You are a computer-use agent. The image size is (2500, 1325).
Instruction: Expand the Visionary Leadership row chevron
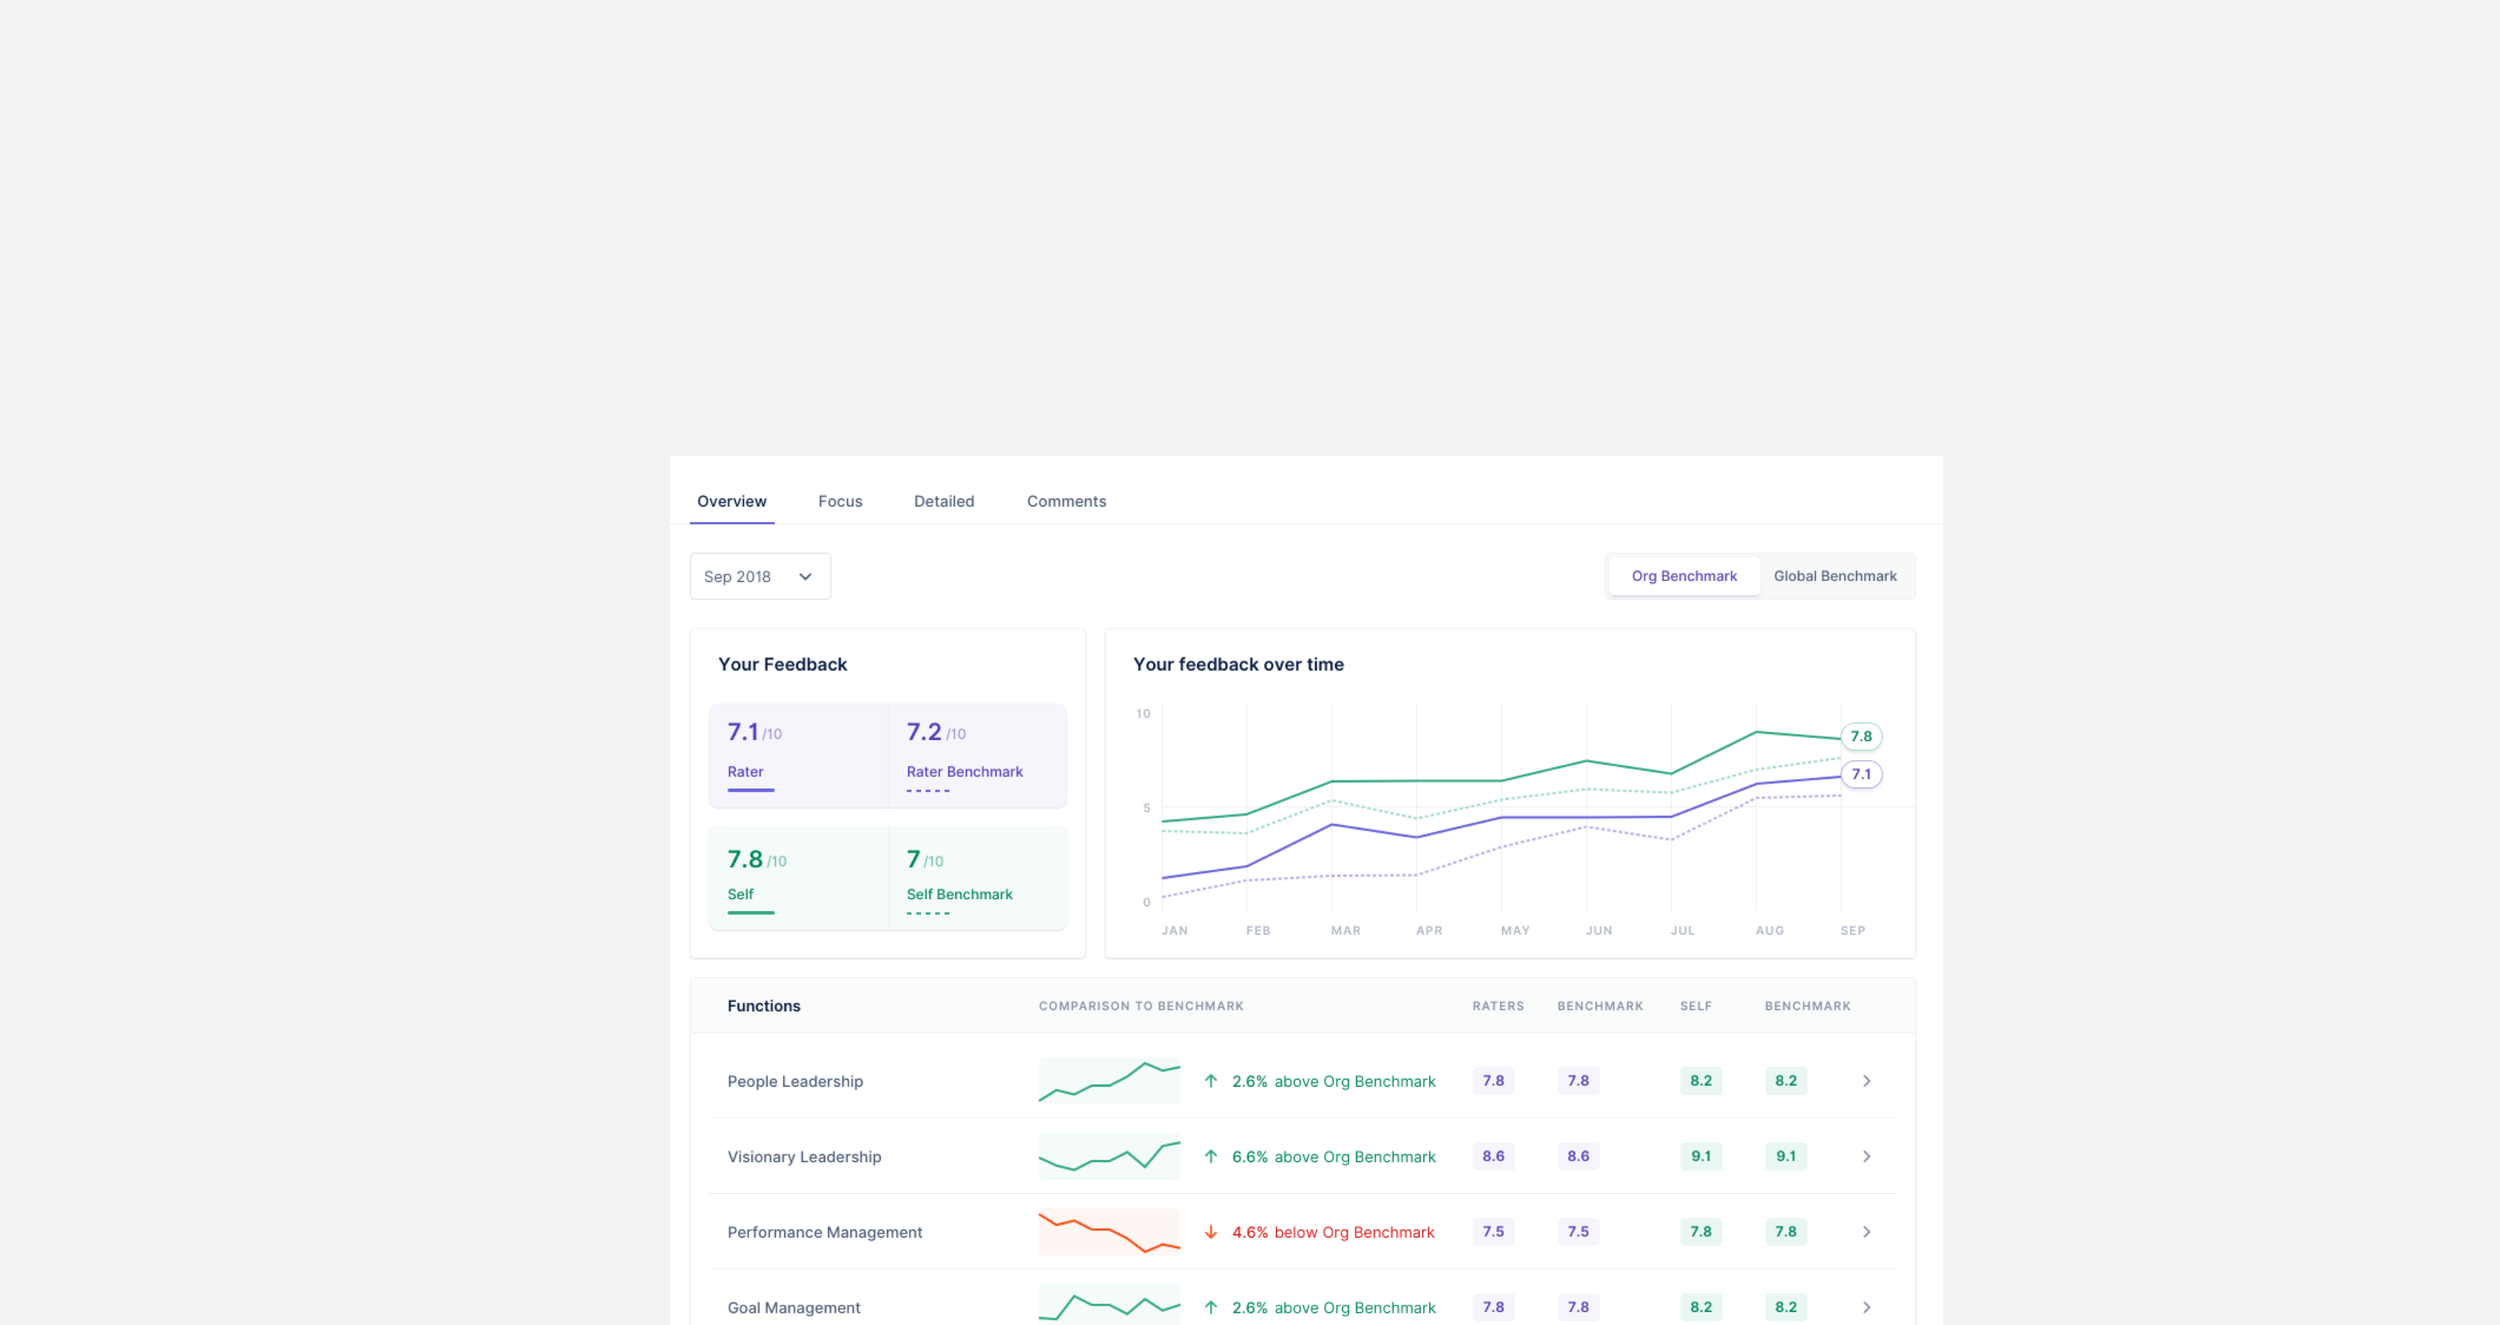(x=1866, y=1156)
